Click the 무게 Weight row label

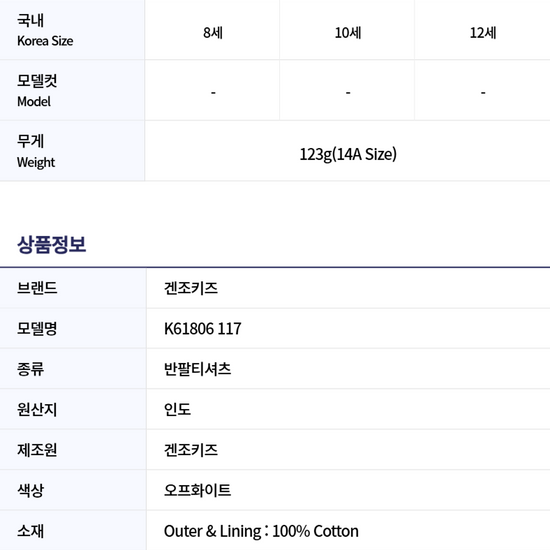pyautogui.click(x=36, y=151)
